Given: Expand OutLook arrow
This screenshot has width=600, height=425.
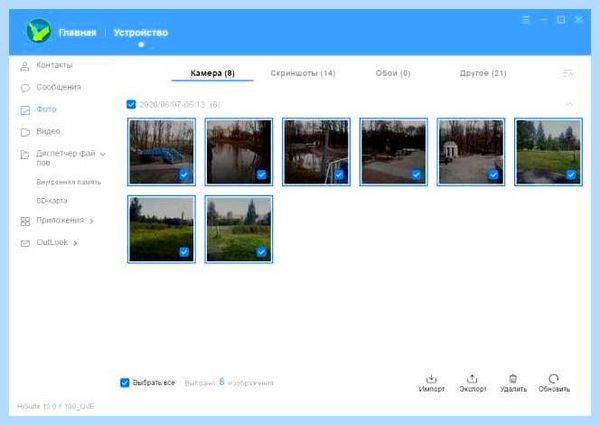Looking at the screenshot, I should click(x=75, y=243).
